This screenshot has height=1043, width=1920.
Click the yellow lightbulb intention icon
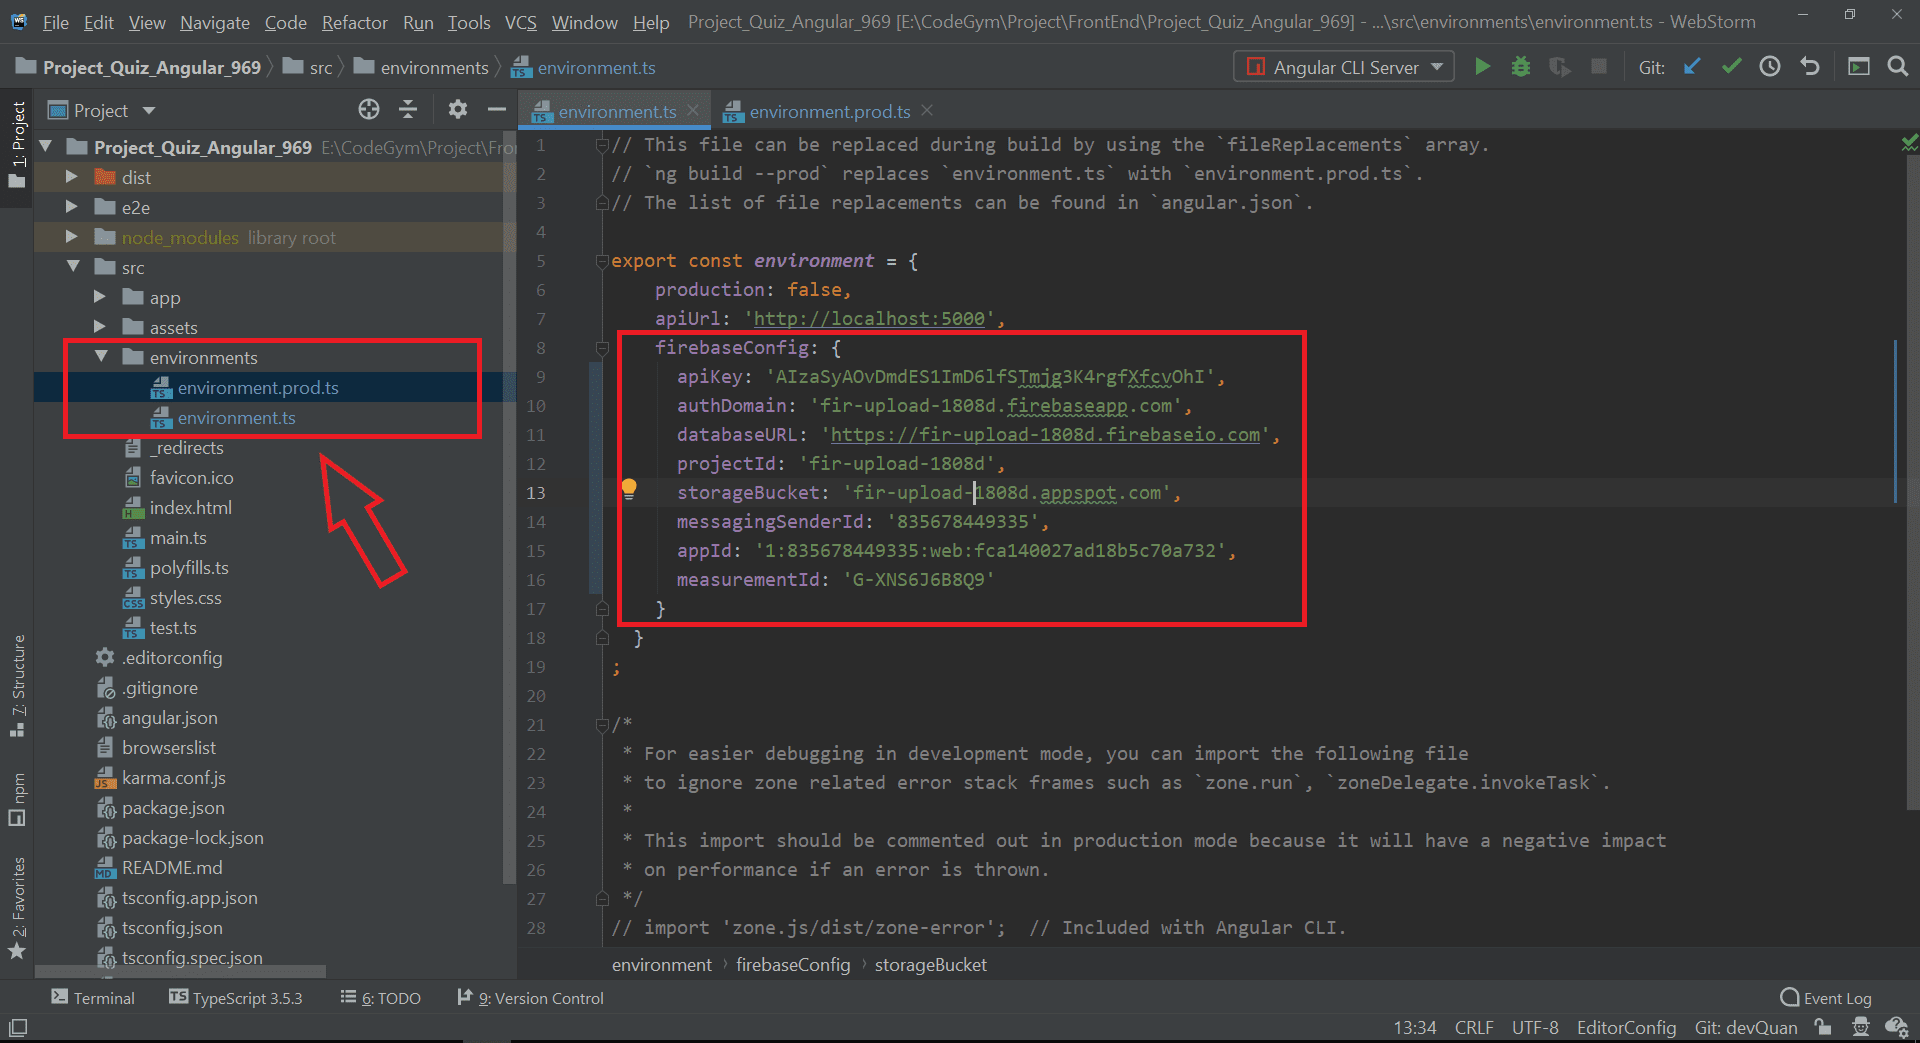[629, 489]
